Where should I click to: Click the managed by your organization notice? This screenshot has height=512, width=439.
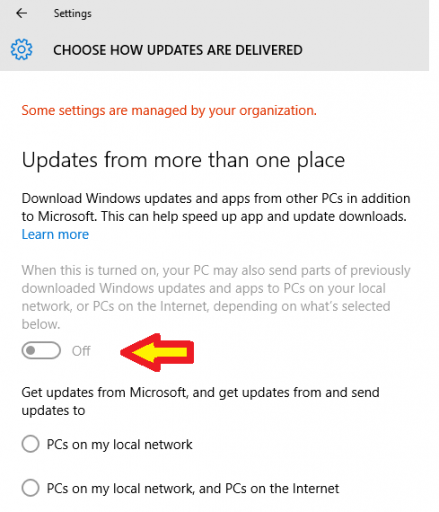169,110
